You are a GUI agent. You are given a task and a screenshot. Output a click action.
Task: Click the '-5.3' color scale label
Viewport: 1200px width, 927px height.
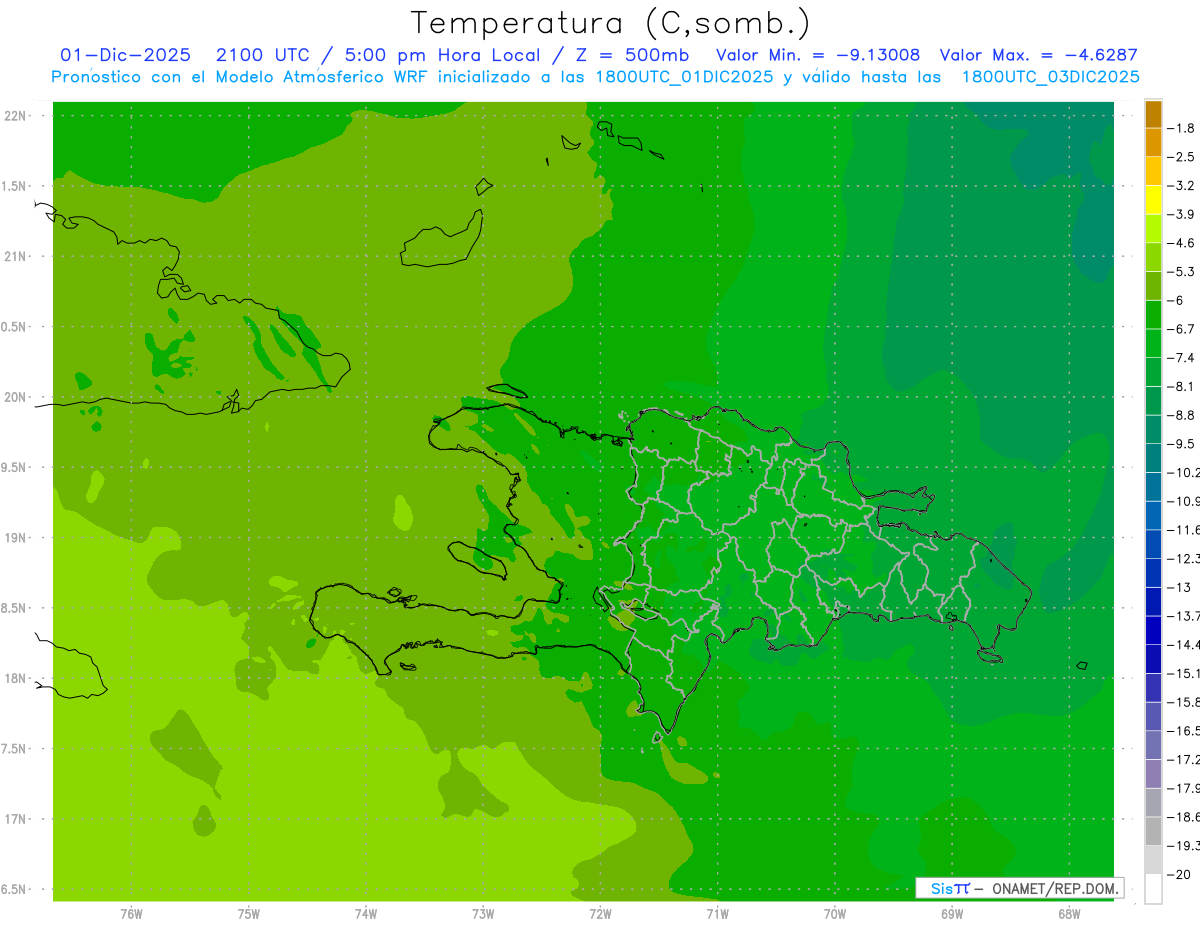(x=1181, y=272)
